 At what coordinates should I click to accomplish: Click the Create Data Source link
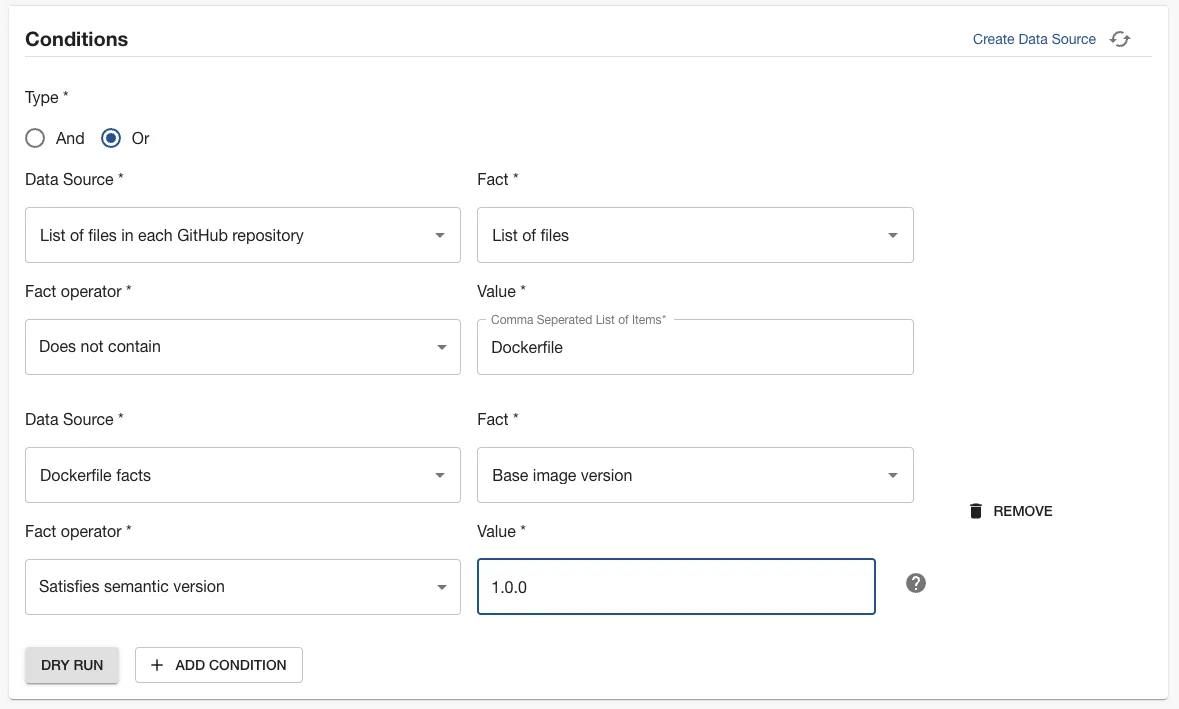[1034, 39]
